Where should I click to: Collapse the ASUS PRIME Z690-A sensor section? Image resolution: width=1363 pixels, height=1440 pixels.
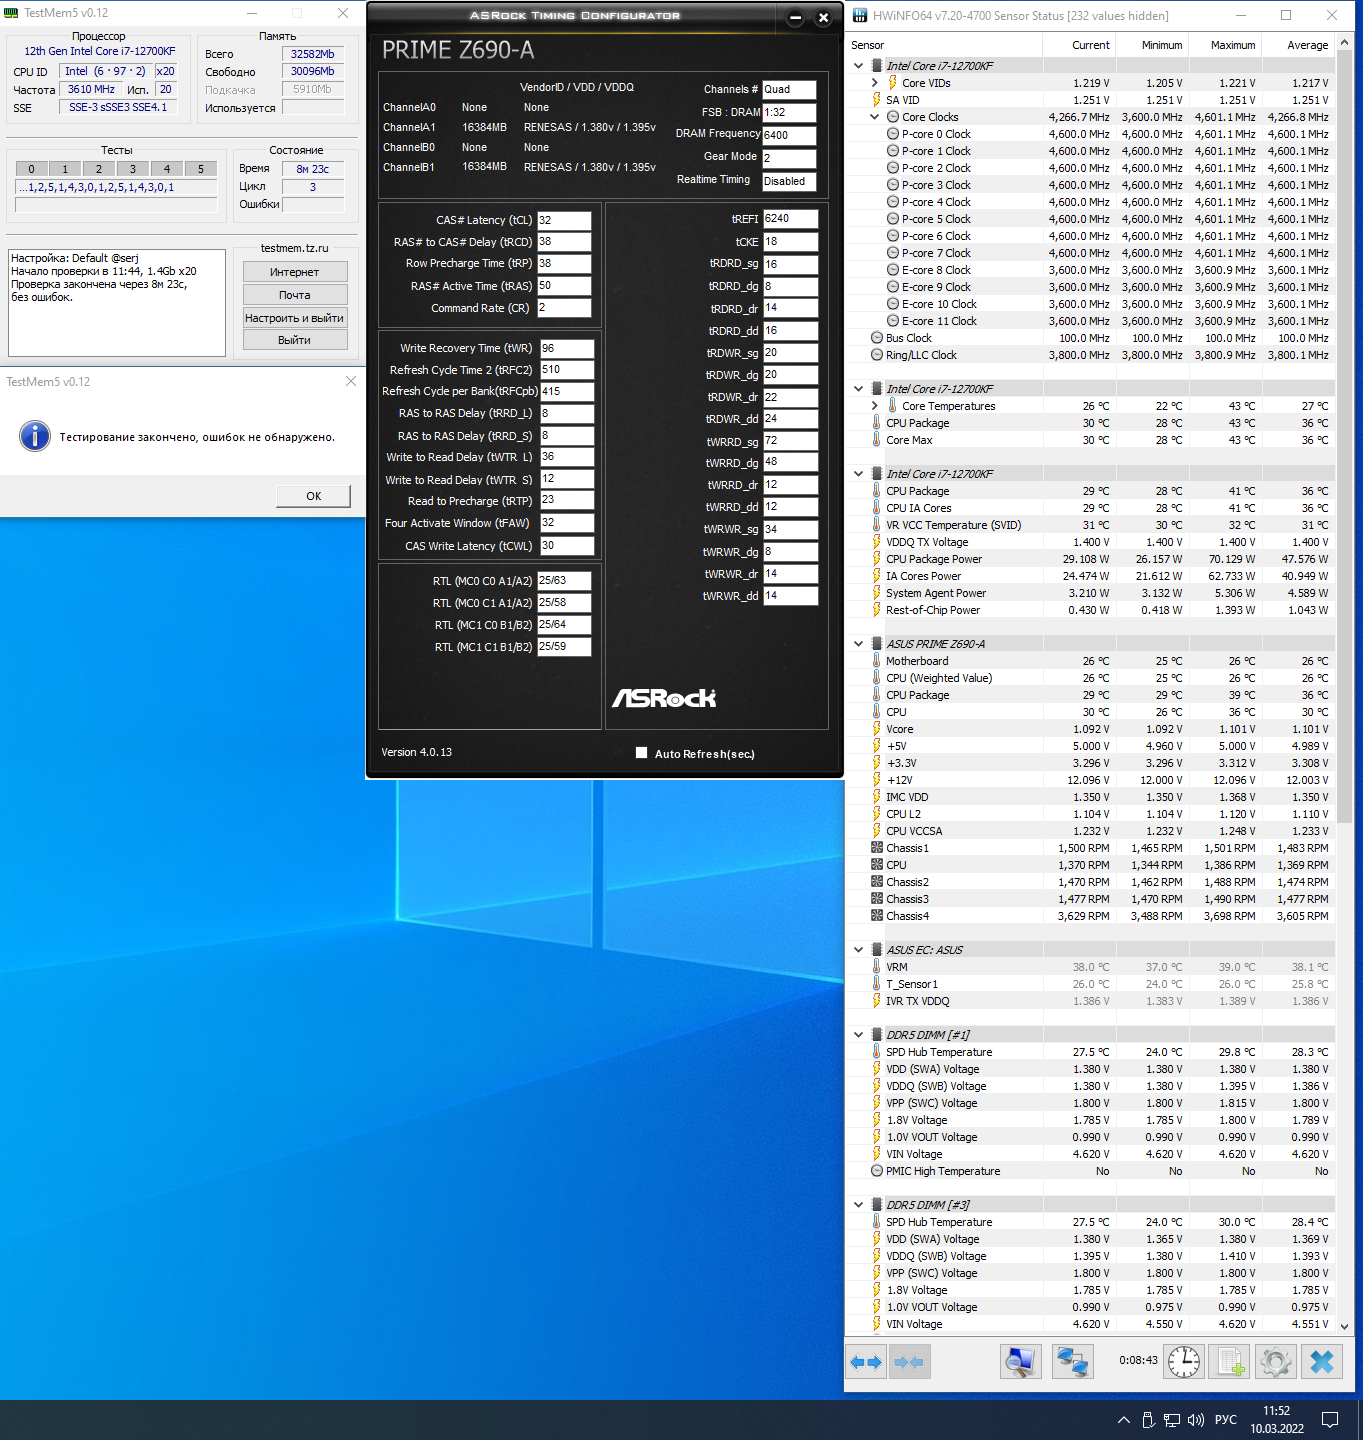(x=859, y=644)
